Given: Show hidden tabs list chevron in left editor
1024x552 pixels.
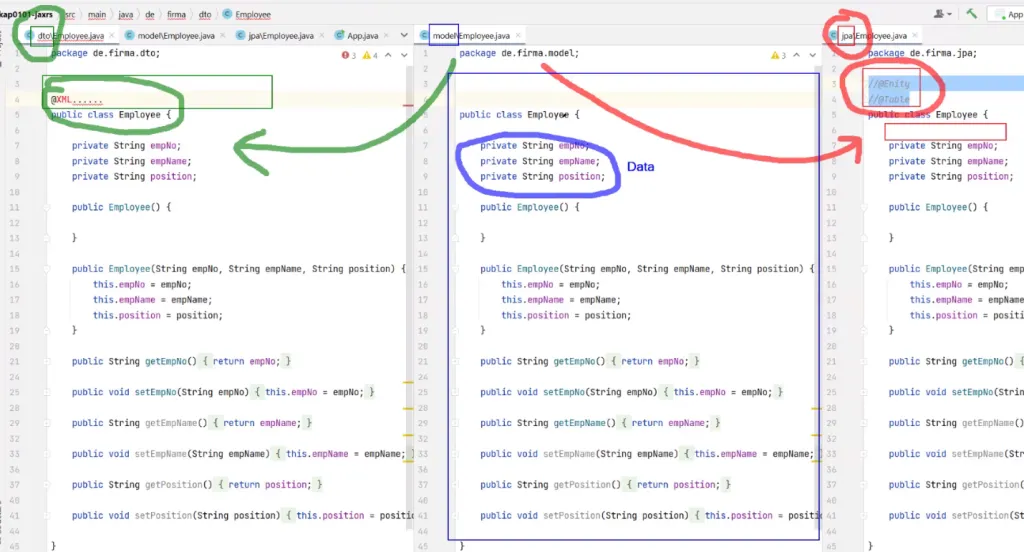Looking at the screenshot, I should coord(404,35).
